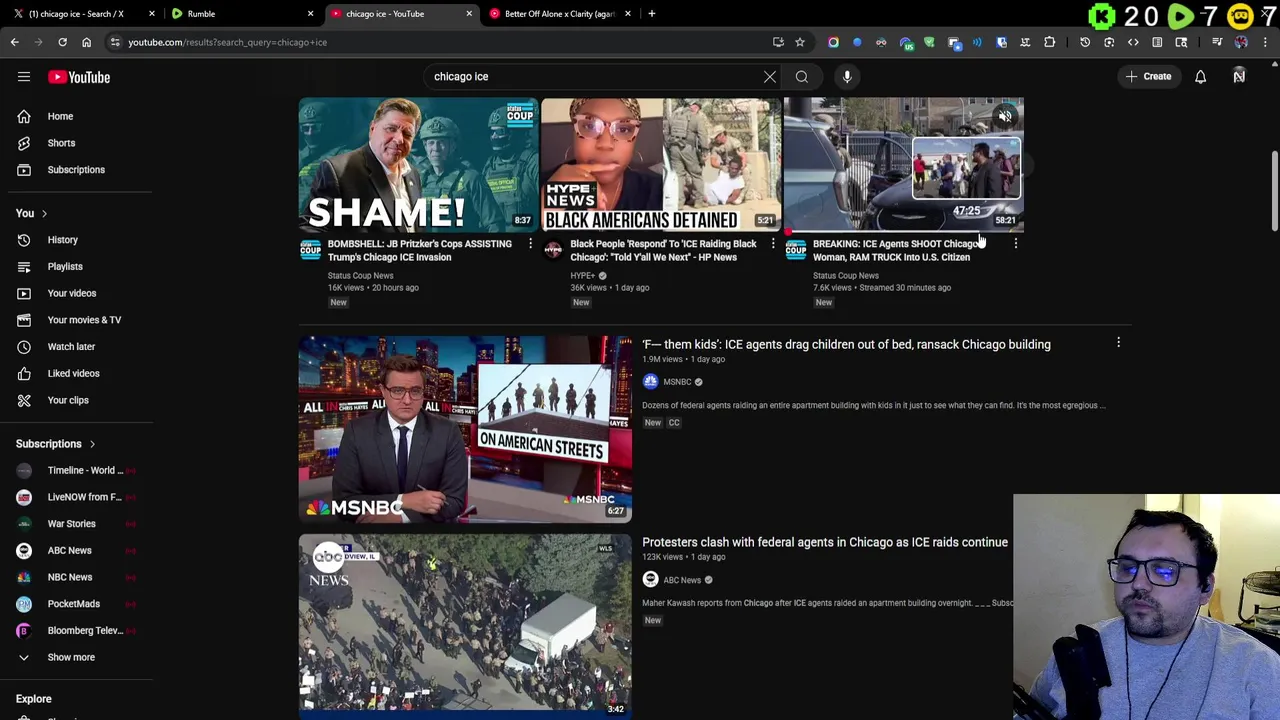Screen dimensions: 1280x720
Task: Open options for JB Pritzker video
Action: click(x=530, y=244)
